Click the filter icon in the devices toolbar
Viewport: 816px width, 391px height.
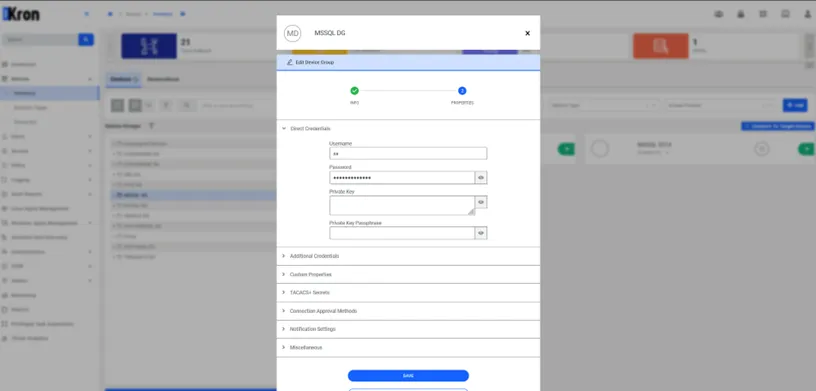click(166, 106)
